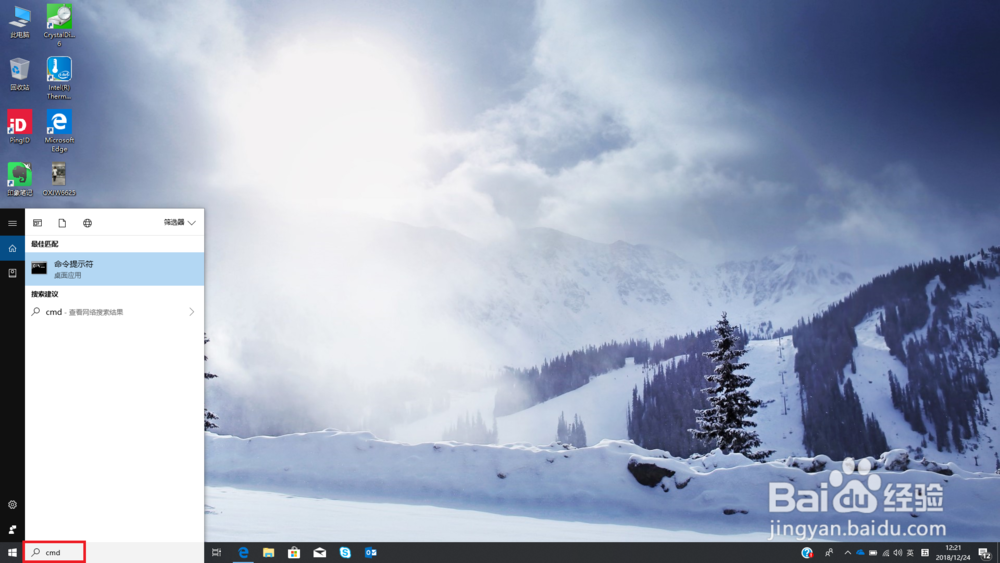Screen dimensions: 1000x563
Task: Open the clock showing 12:21
Action: pyautogui.click(x=953, y=552)
